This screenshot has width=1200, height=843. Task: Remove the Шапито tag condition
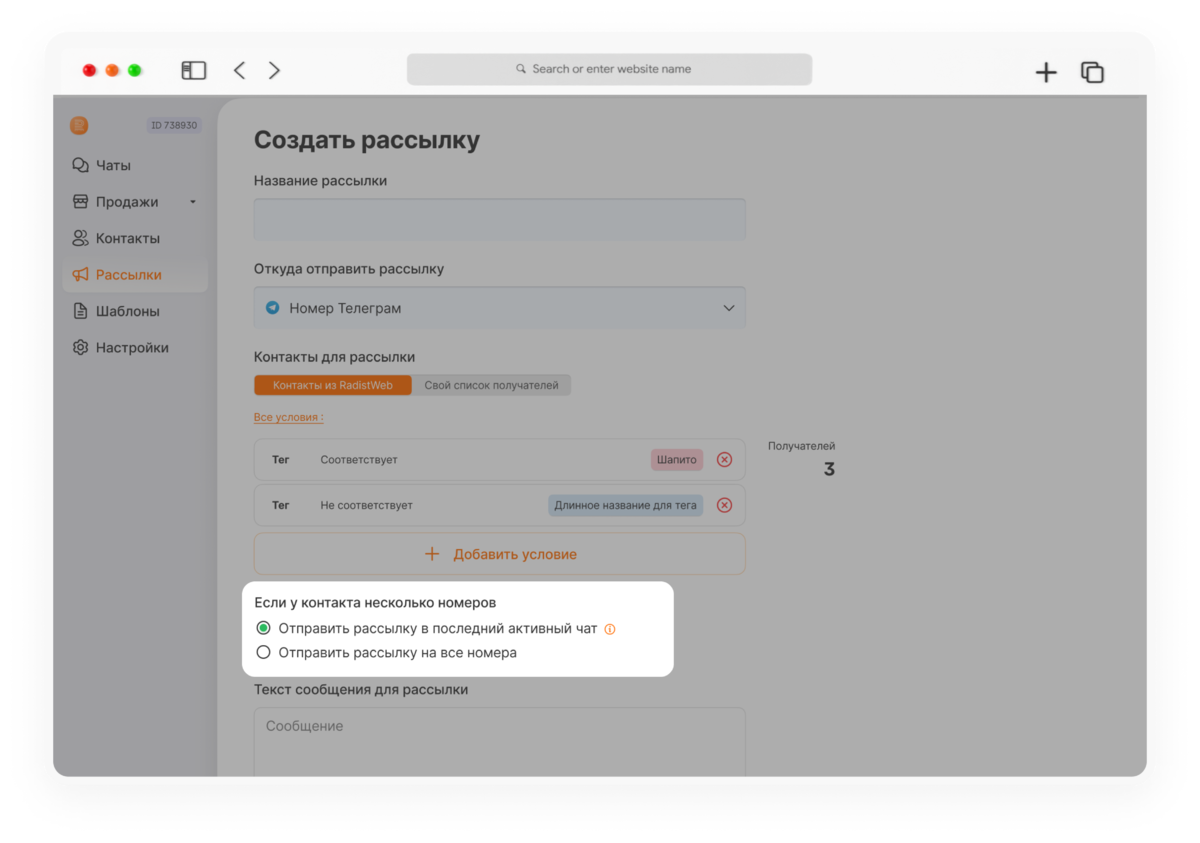[x=725, y=460]
